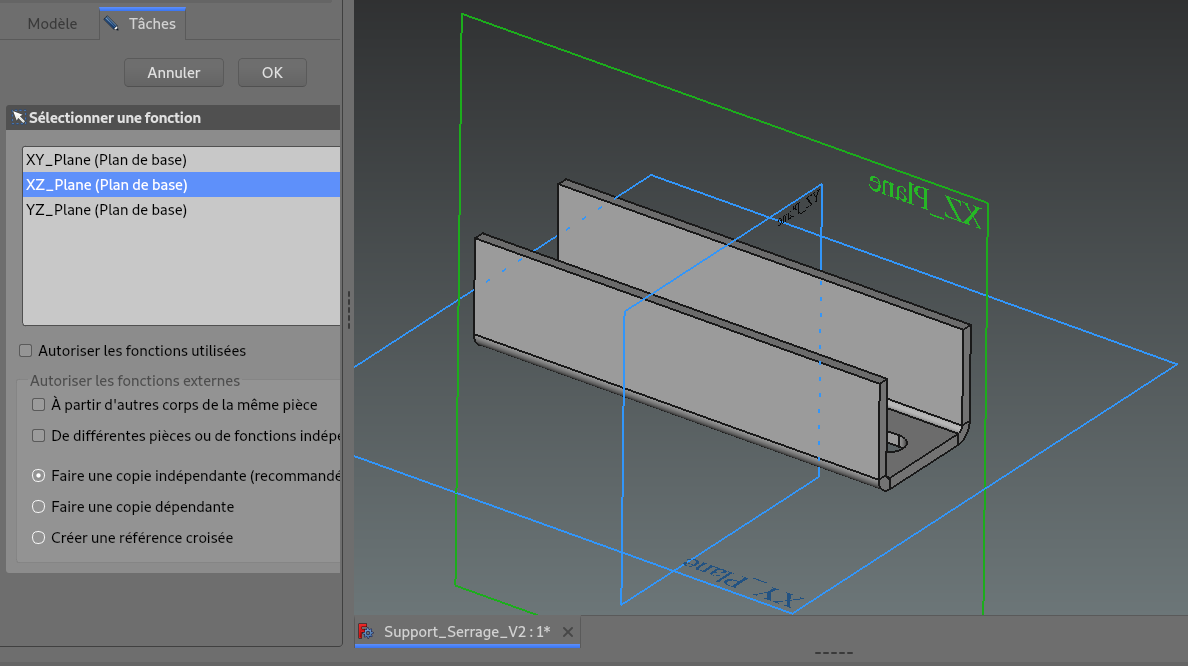Open the Support_Serrage_V2 : 1* document tab
The height and width of the screenshot is (666, 1188).
coord(467,632)
